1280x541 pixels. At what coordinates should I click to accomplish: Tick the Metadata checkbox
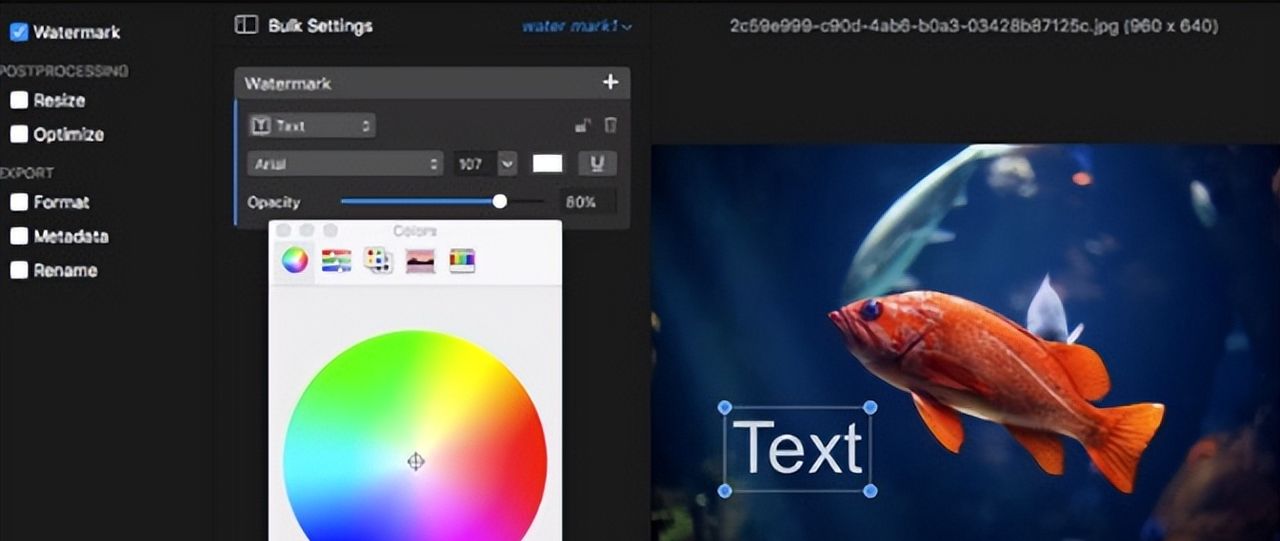coord(19,237)
